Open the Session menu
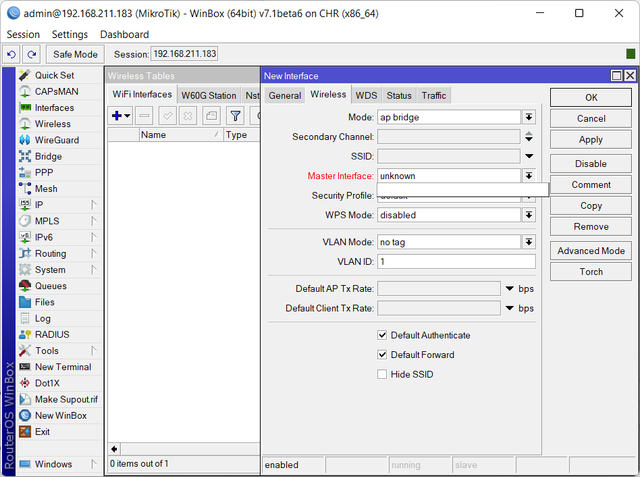Image resolution: width=640 pixels, height=477 pixels. click(x=23, y=35)
